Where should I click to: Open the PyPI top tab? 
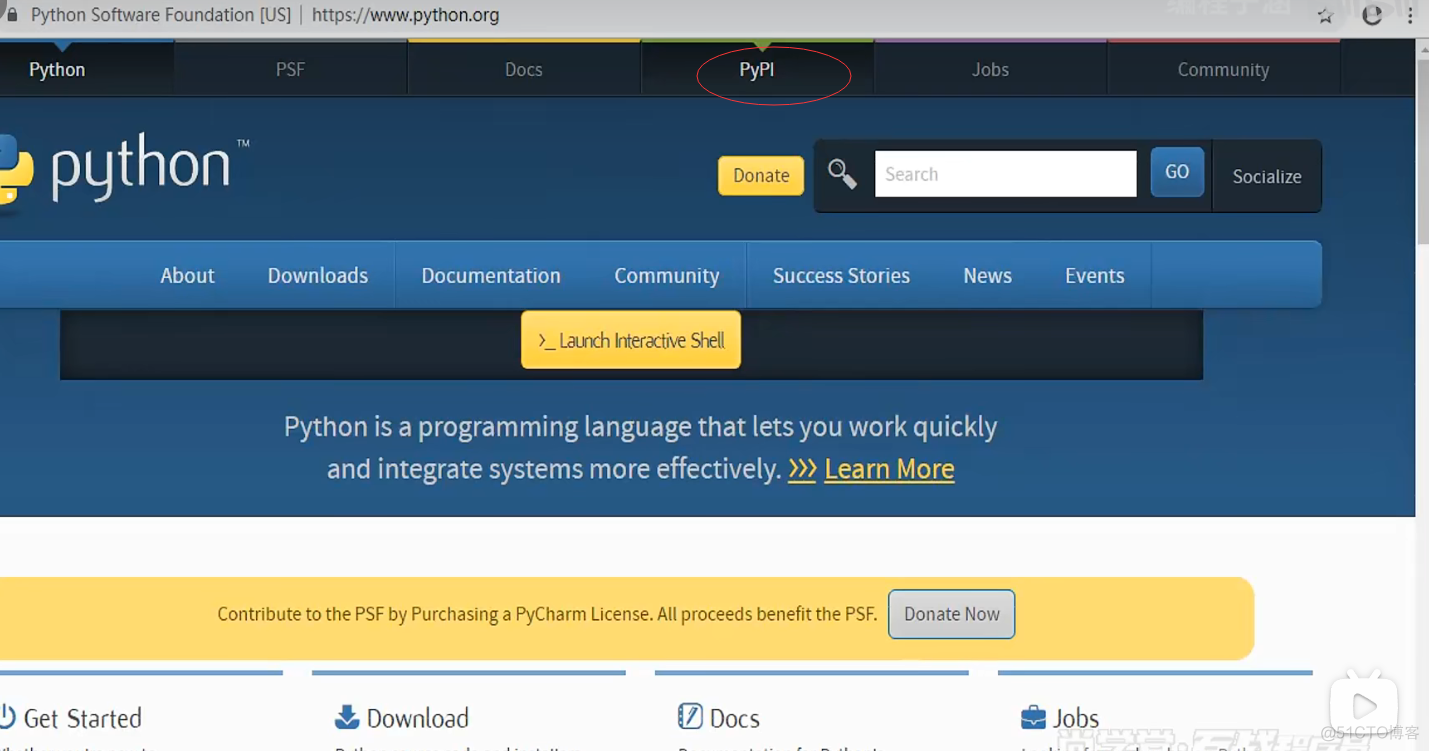pos(757,70)
